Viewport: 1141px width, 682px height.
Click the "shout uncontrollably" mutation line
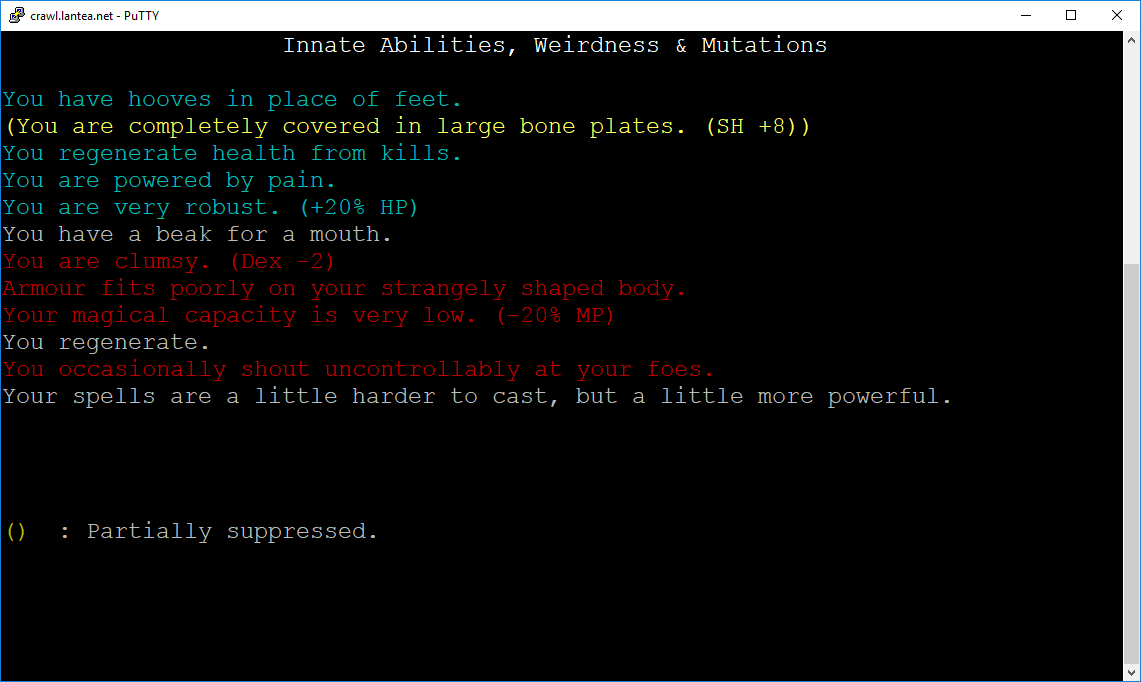click(358, 369)
